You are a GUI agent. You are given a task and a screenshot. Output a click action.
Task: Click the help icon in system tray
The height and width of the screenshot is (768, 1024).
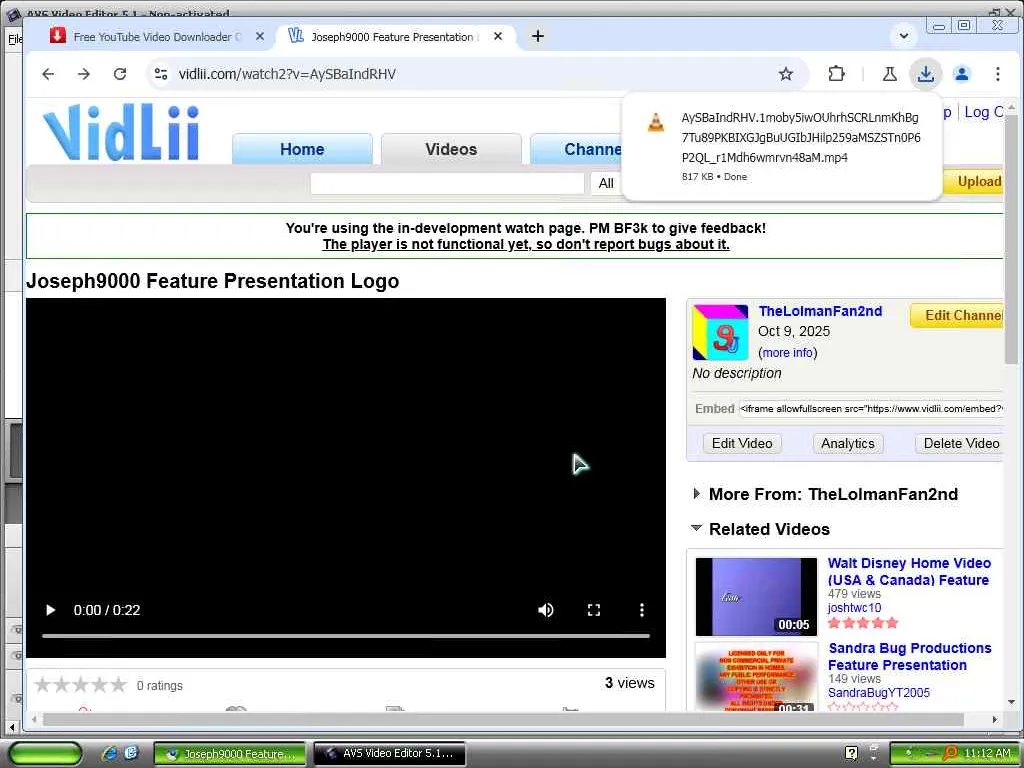[851, 754]
